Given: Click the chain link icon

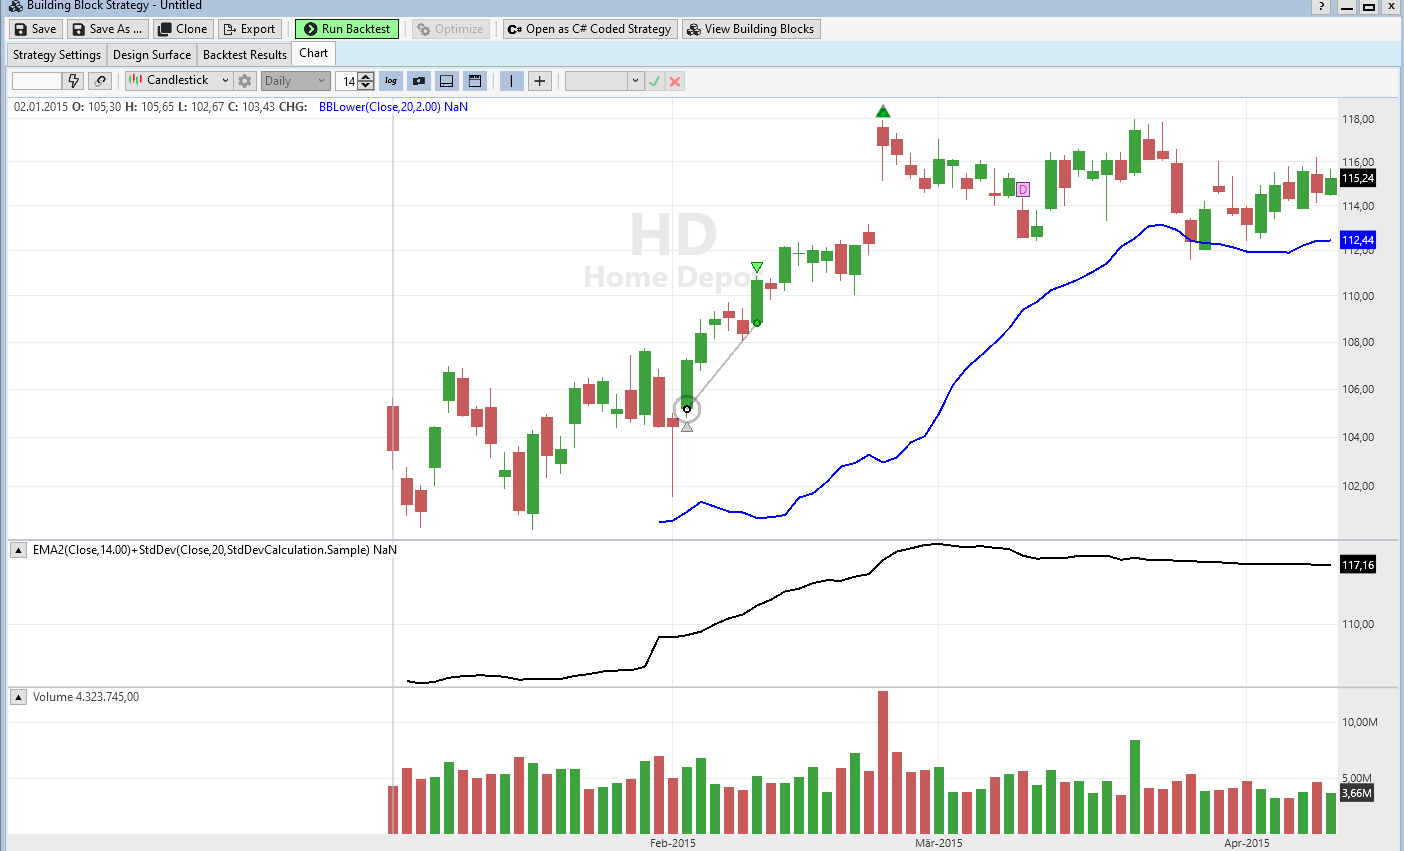Looking at the screenshot, I should coord(100,81).
